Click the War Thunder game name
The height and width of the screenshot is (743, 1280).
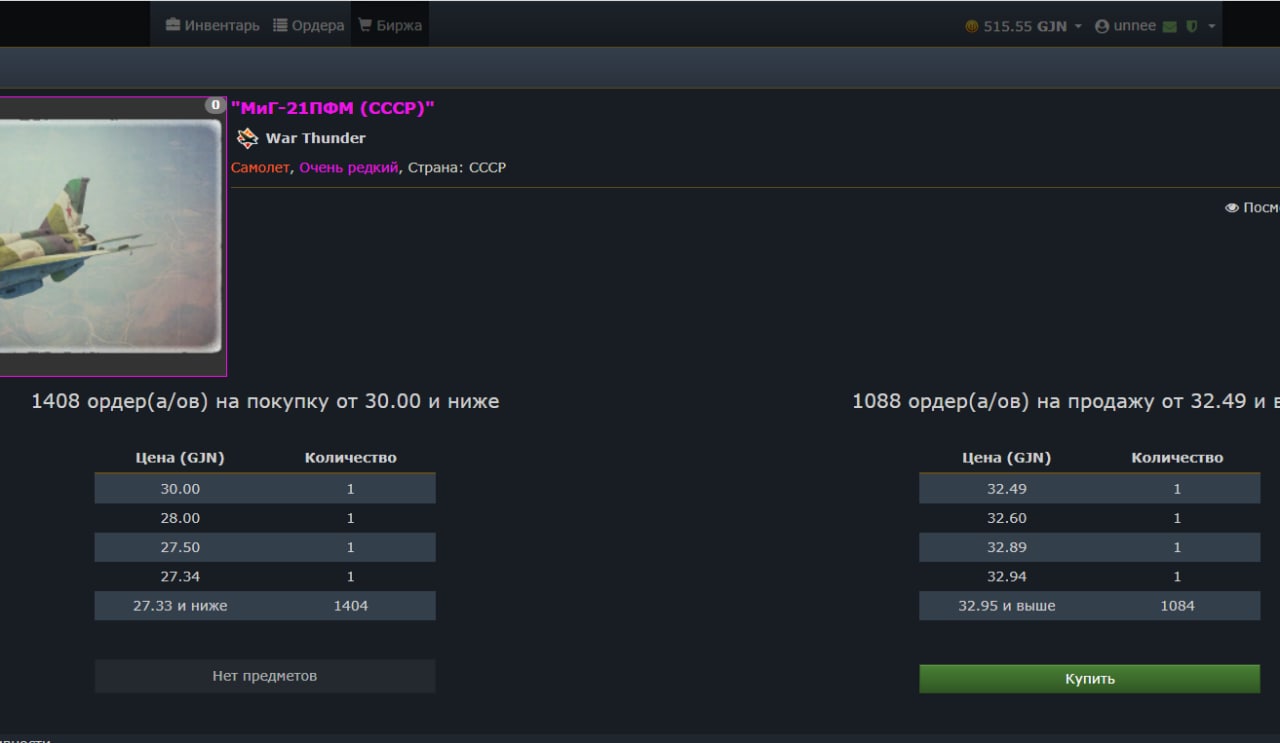pos(315,138)
